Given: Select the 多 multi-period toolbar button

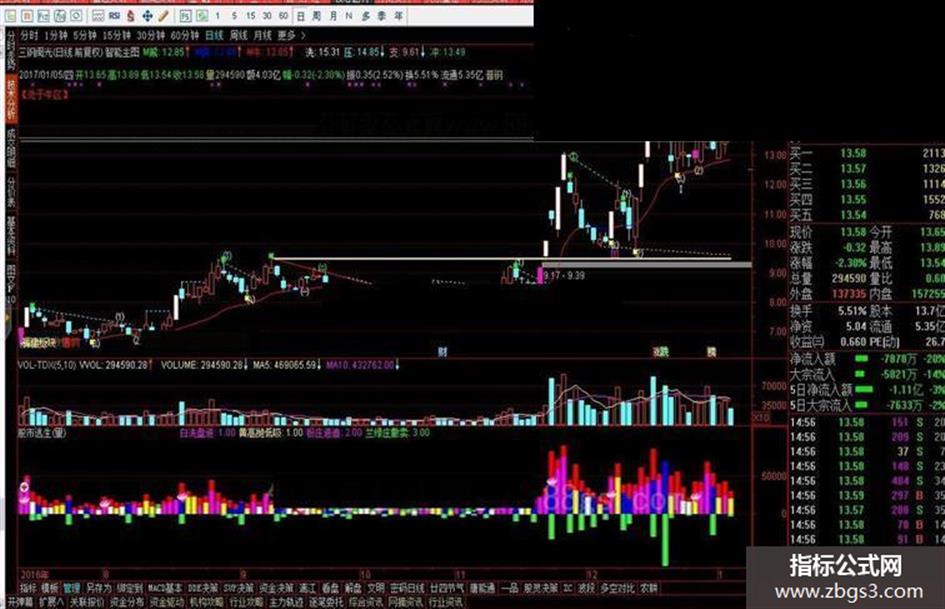Looking at the screenshot, I should (365, 16).
